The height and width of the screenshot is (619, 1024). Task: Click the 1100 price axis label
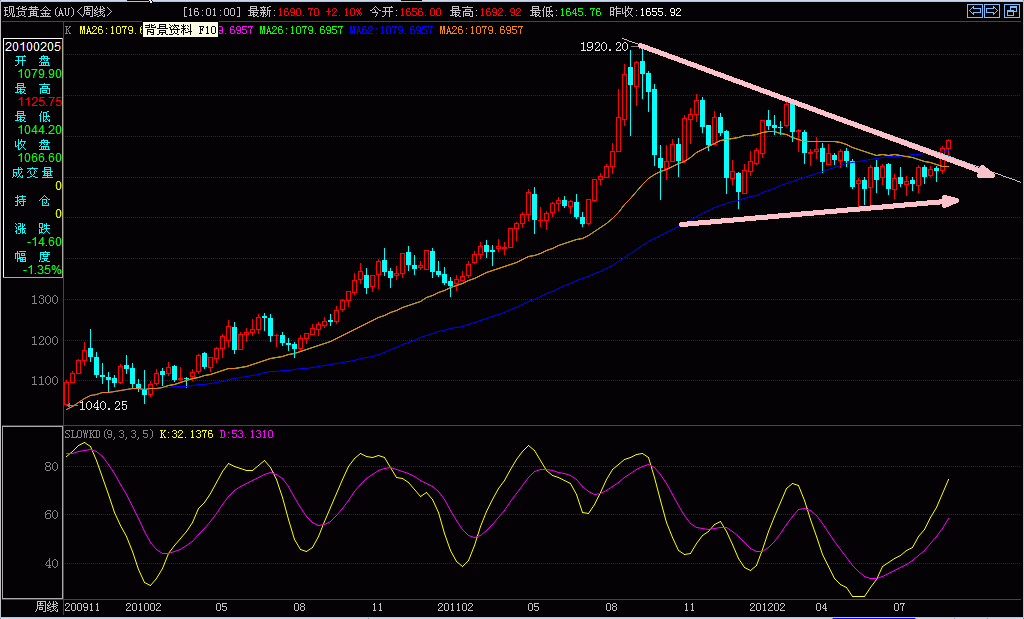tap(44, 381)
